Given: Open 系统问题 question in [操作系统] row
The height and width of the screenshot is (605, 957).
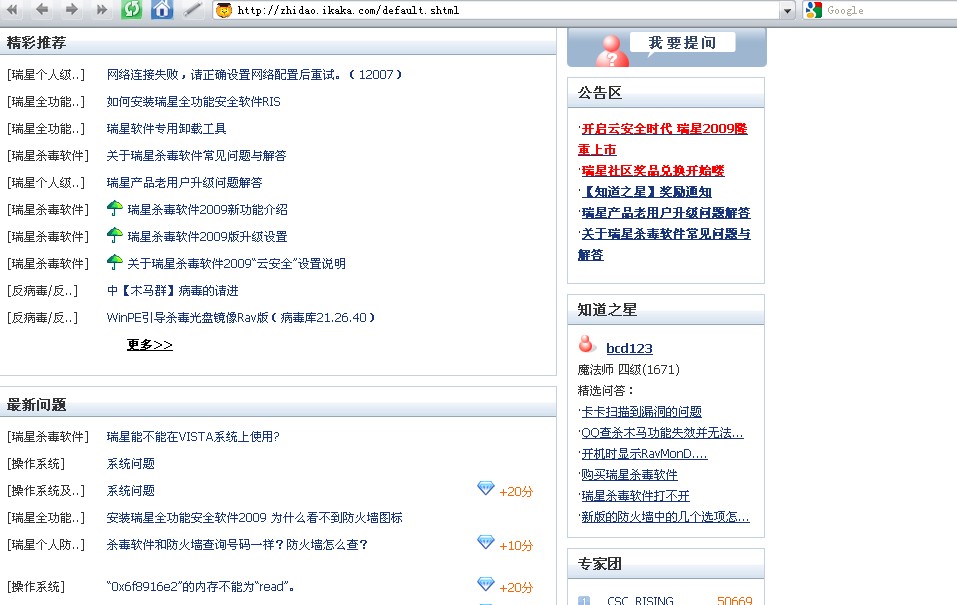Looking at the screenshot, I should coord(131,463).
